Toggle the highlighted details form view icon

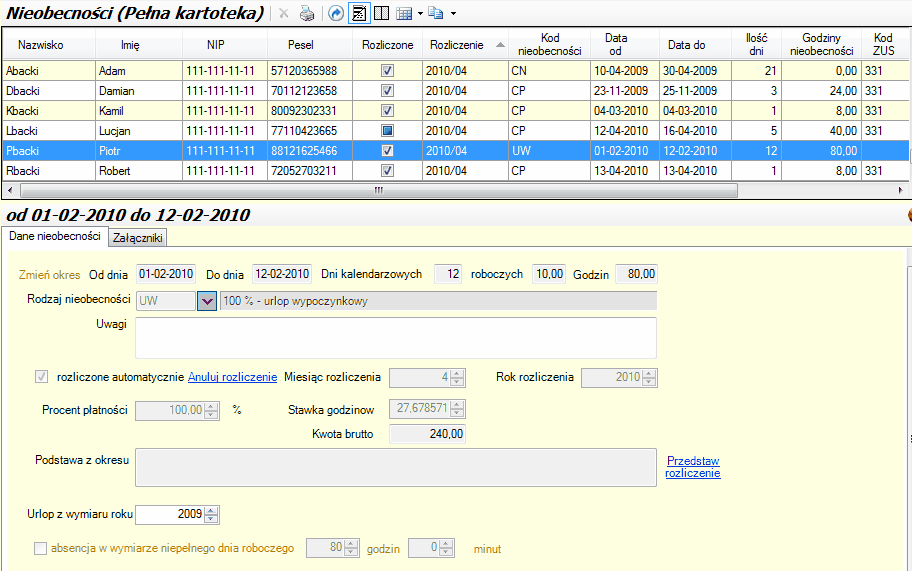tap(359, 14)
